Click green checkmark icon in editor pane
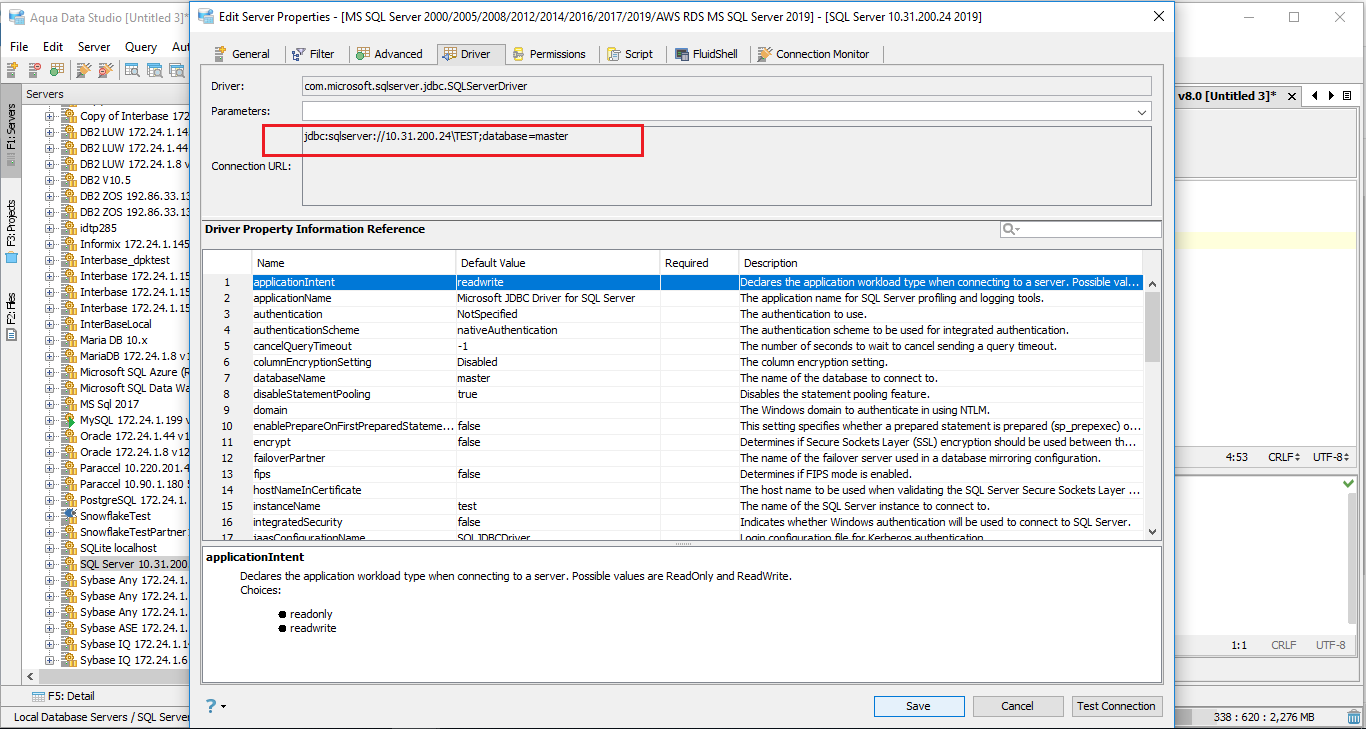The width and height of the screenshot is (1366, 729). 1348,484
